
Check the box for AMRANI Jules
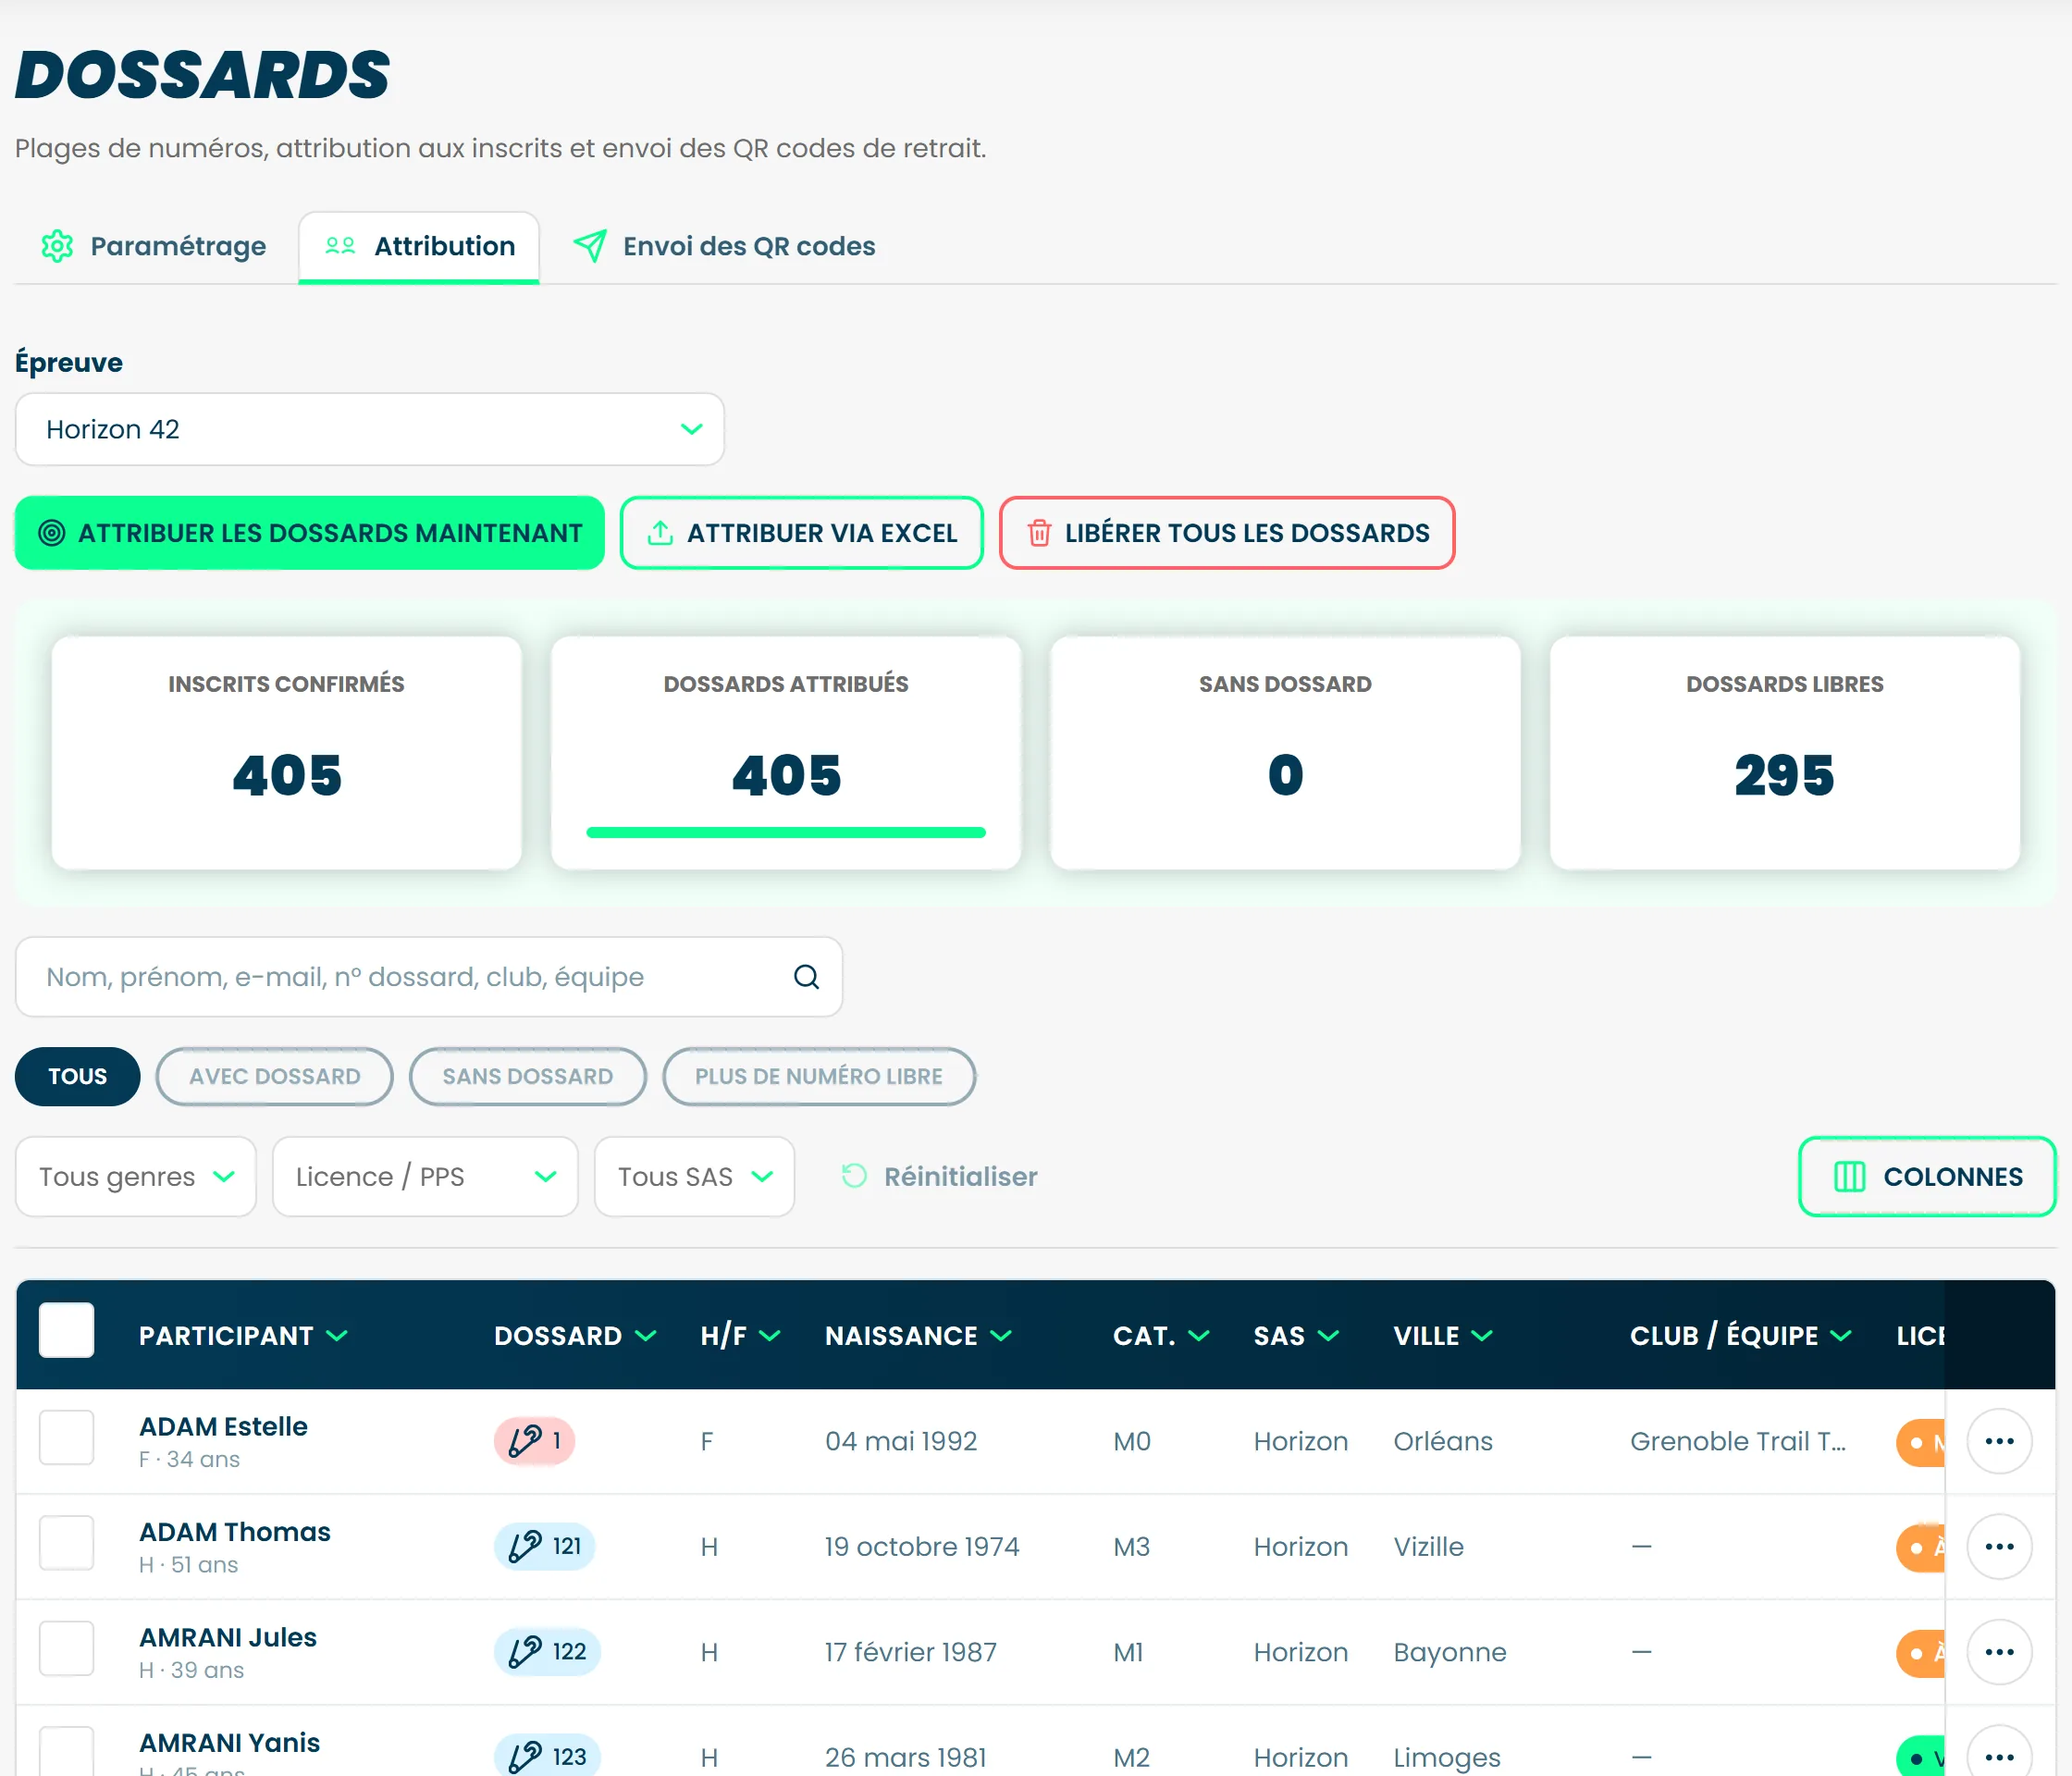tap(67, 1648)
